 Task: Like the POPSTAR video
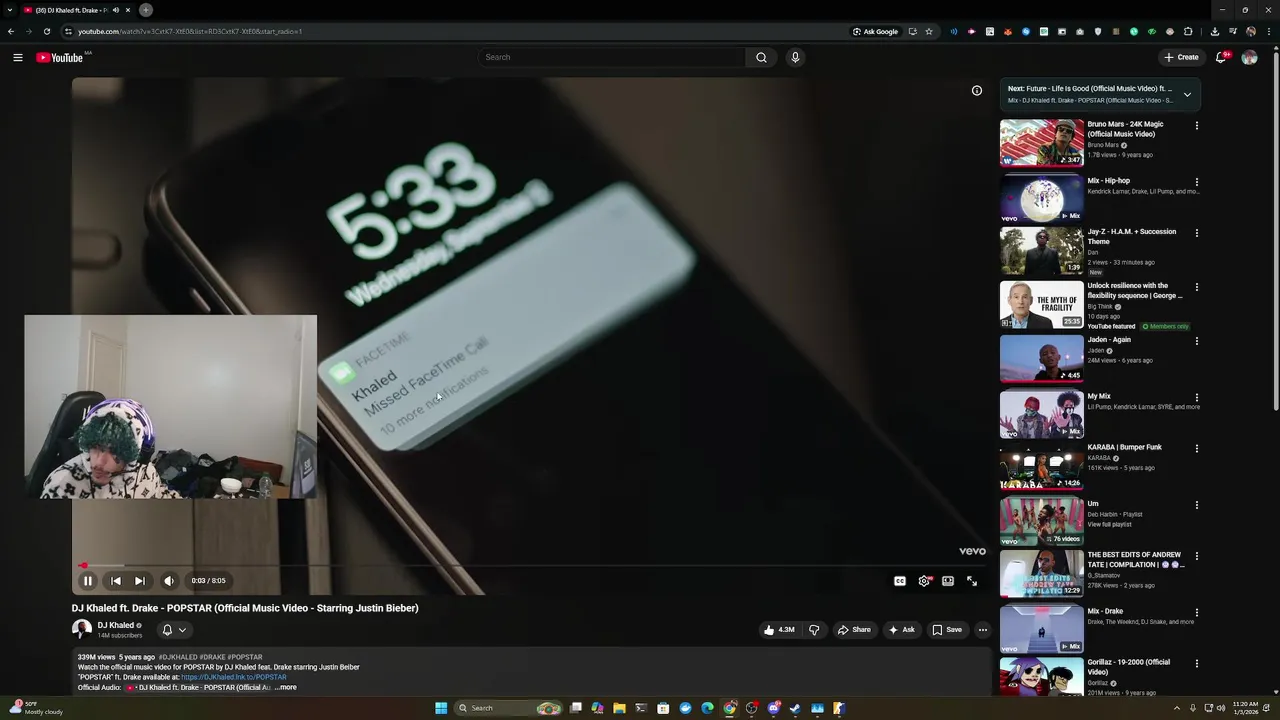780,630
